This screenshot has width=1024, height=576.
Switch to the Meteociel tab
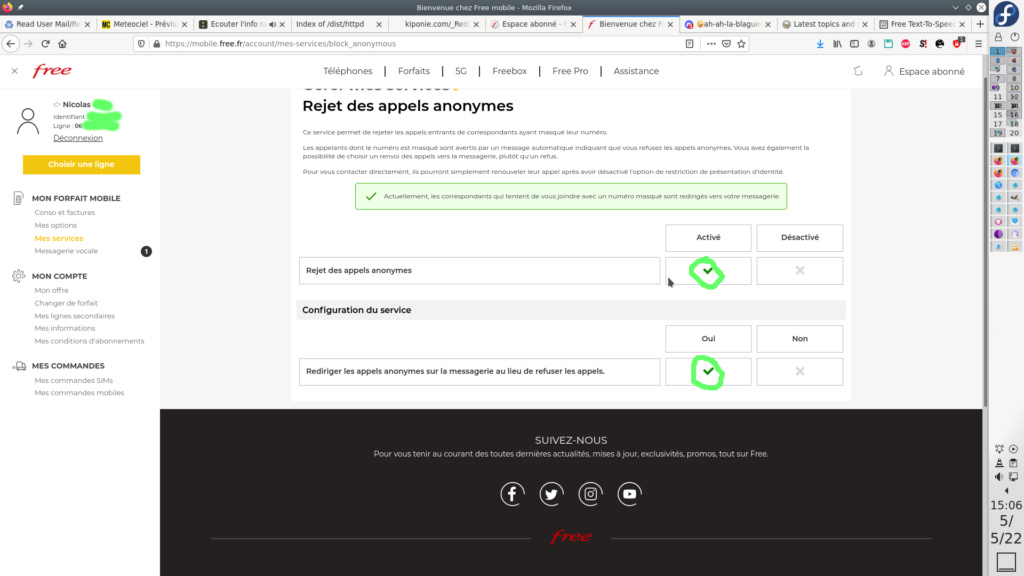pos(144,24)
